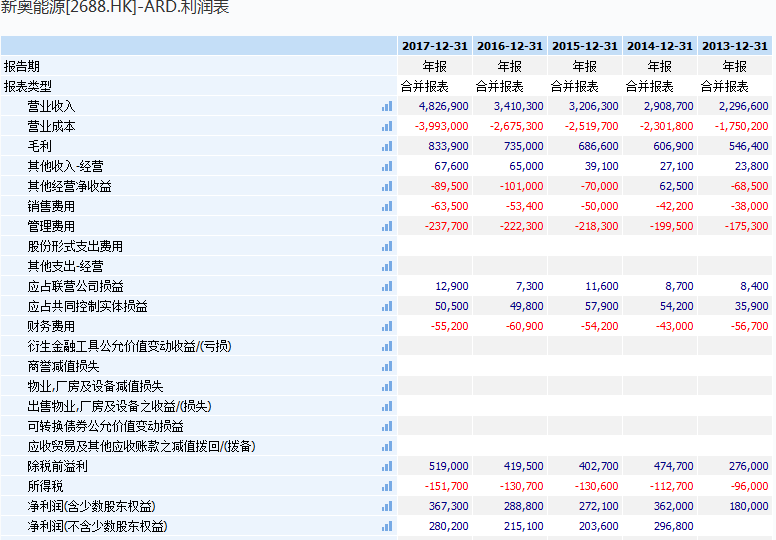
Task: Click the 毛利 row chart icon
Action: point(386,146)
